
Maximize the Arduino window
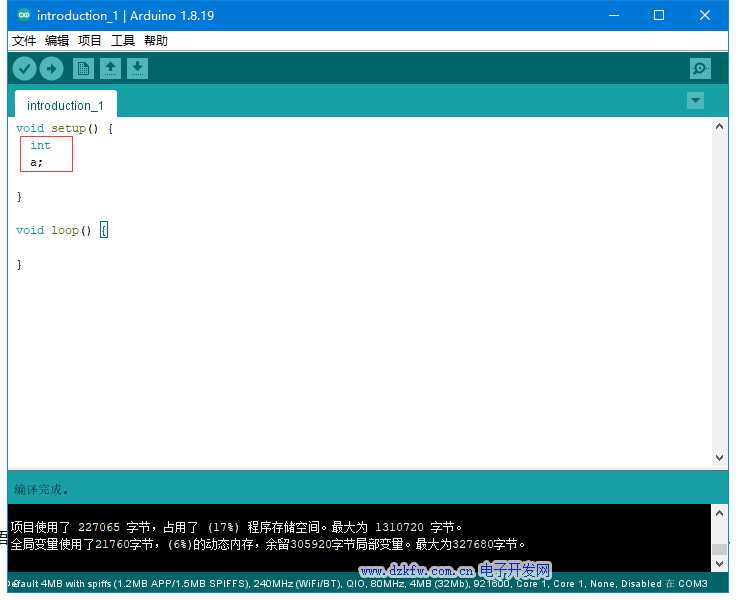[x=659, y=16]
